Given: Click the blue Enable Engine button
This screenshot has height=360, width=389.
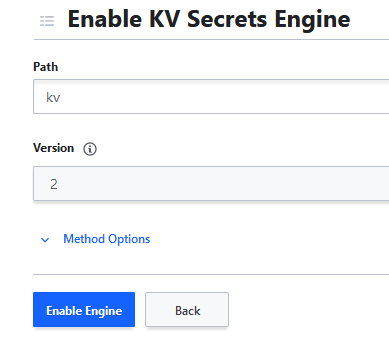Looking at the screenshot, I should tap(84, 310).
